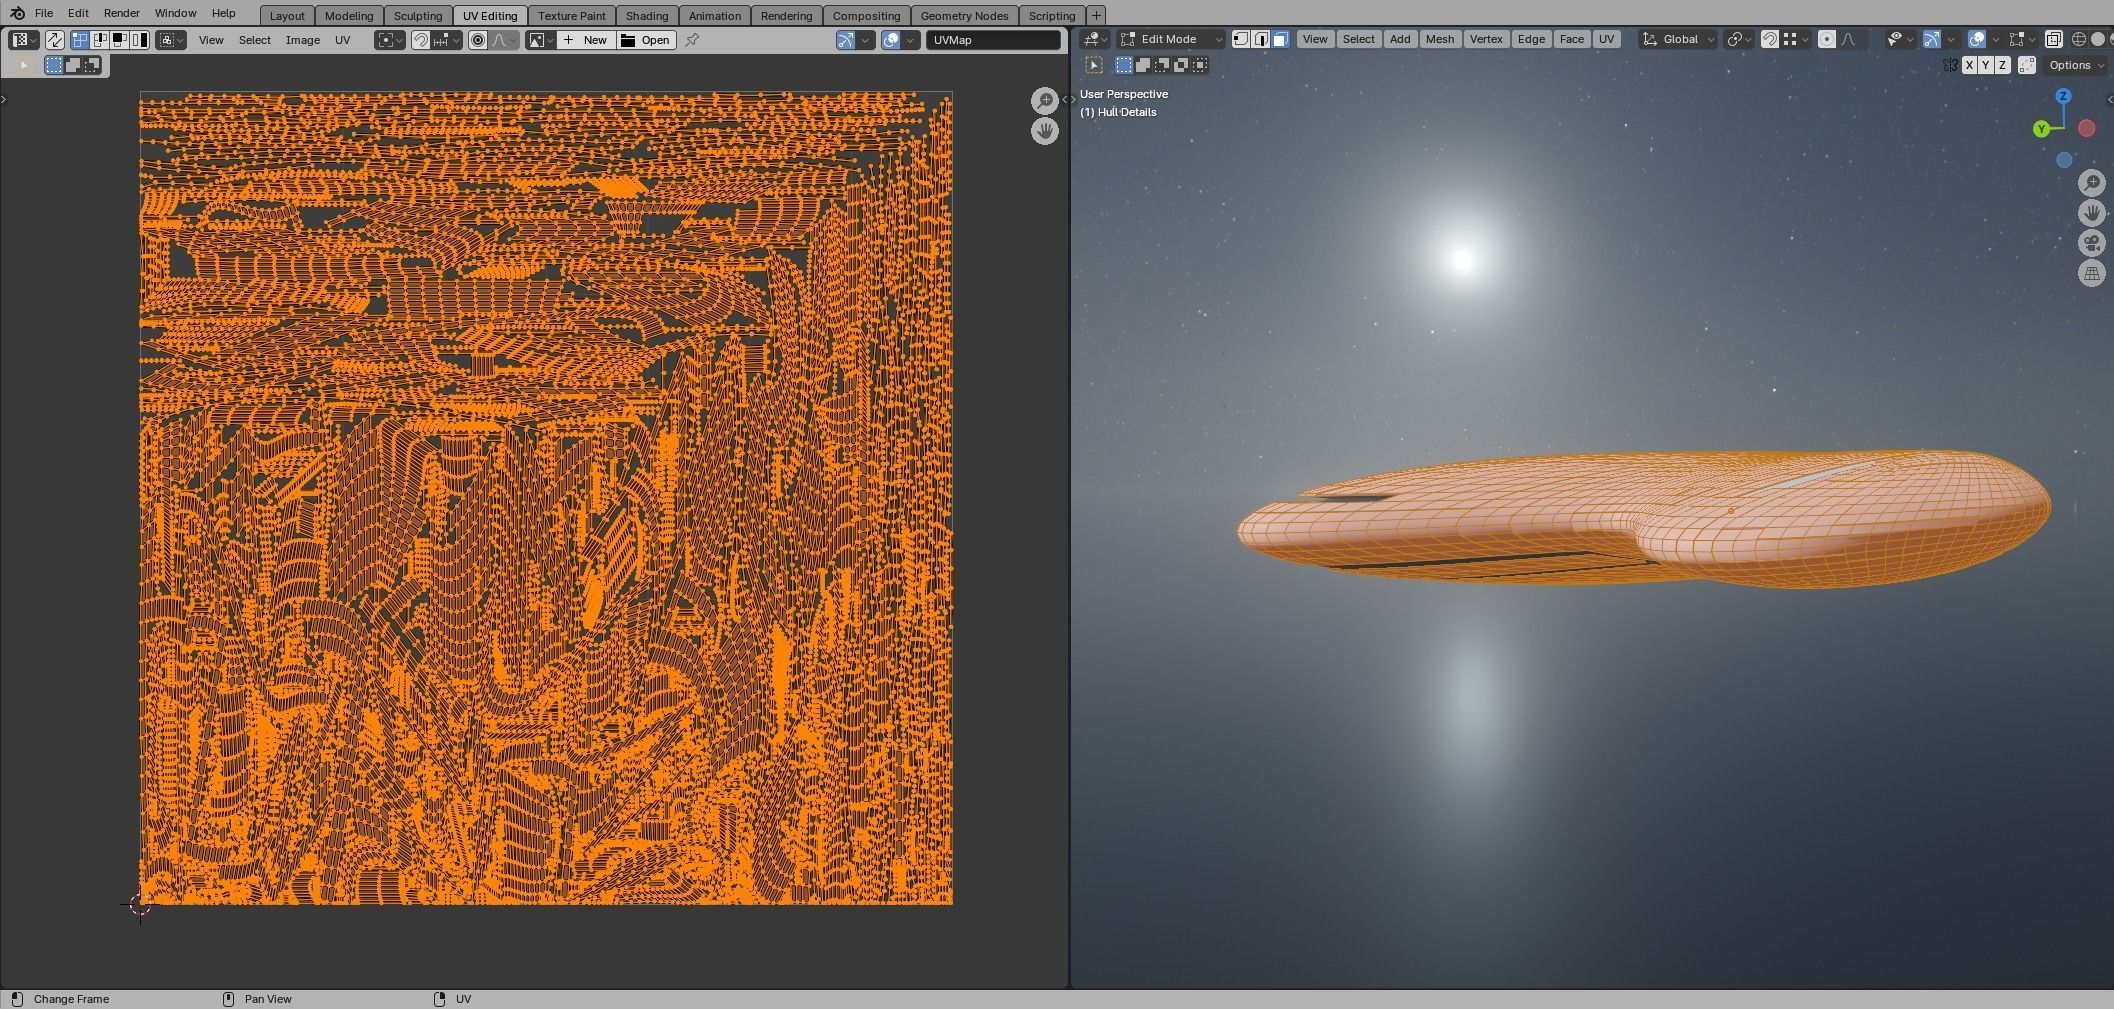Toggle gizmos in UV editor
Screen dimensions: 2114x1009
click(846, 40)
